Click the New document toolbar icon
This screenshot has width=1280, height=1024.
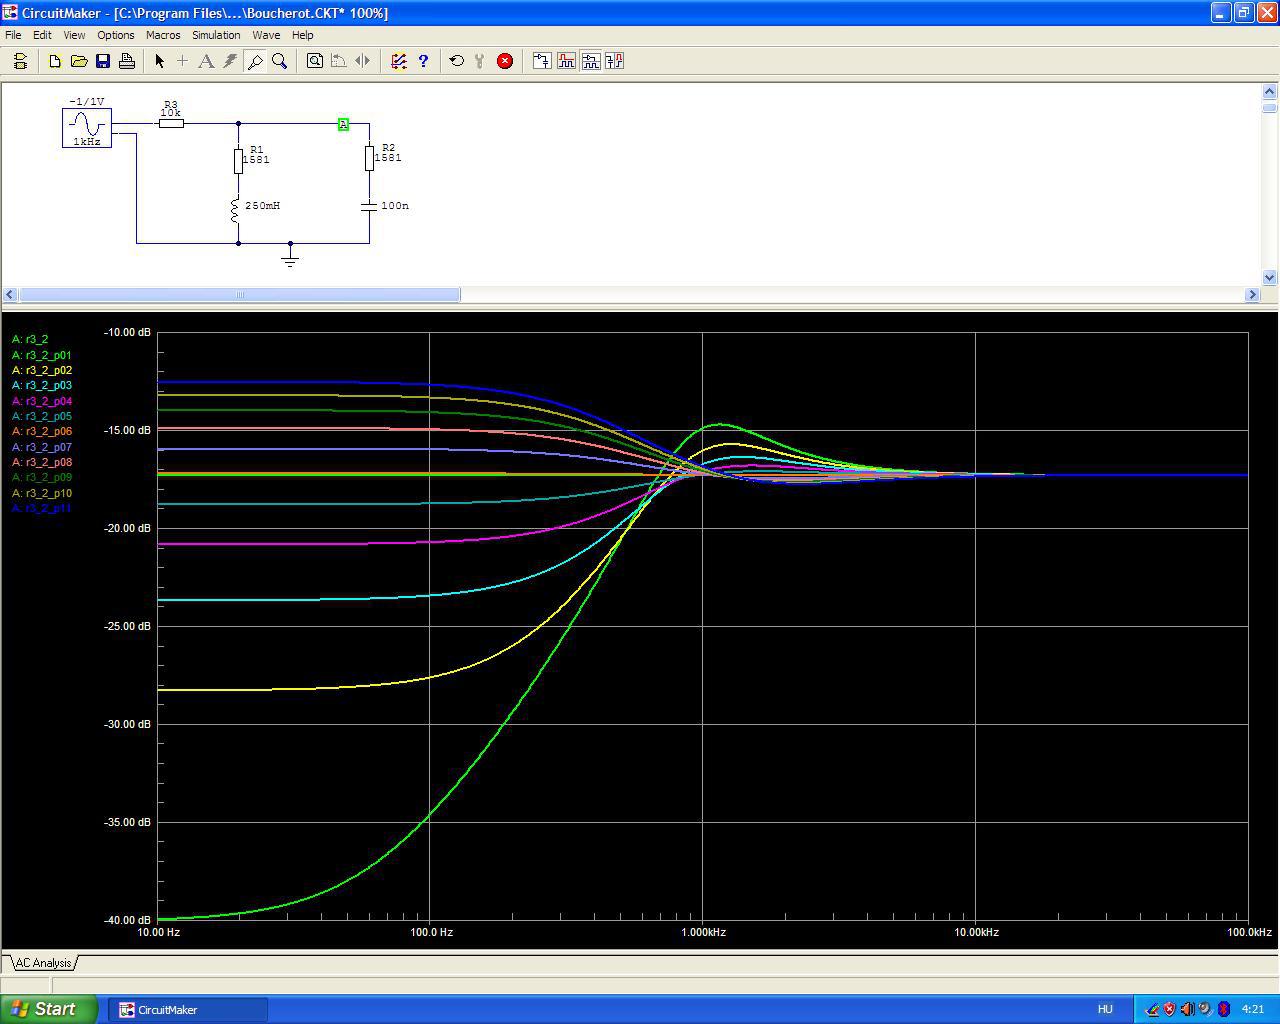(55, 61)
